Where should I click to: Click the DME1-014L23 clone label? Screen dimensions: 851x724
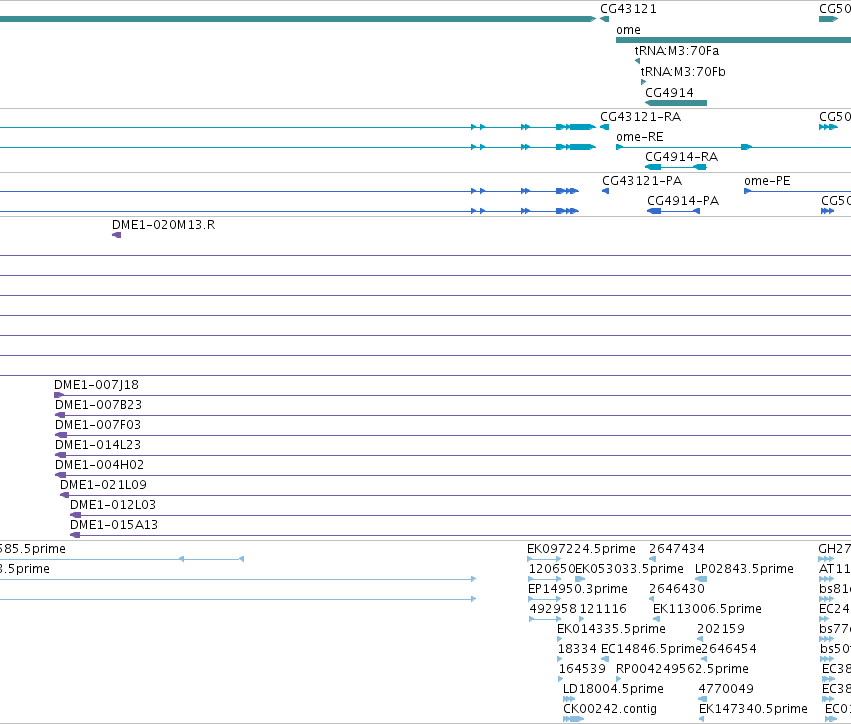pyautogui.click(x=98, y=445)
